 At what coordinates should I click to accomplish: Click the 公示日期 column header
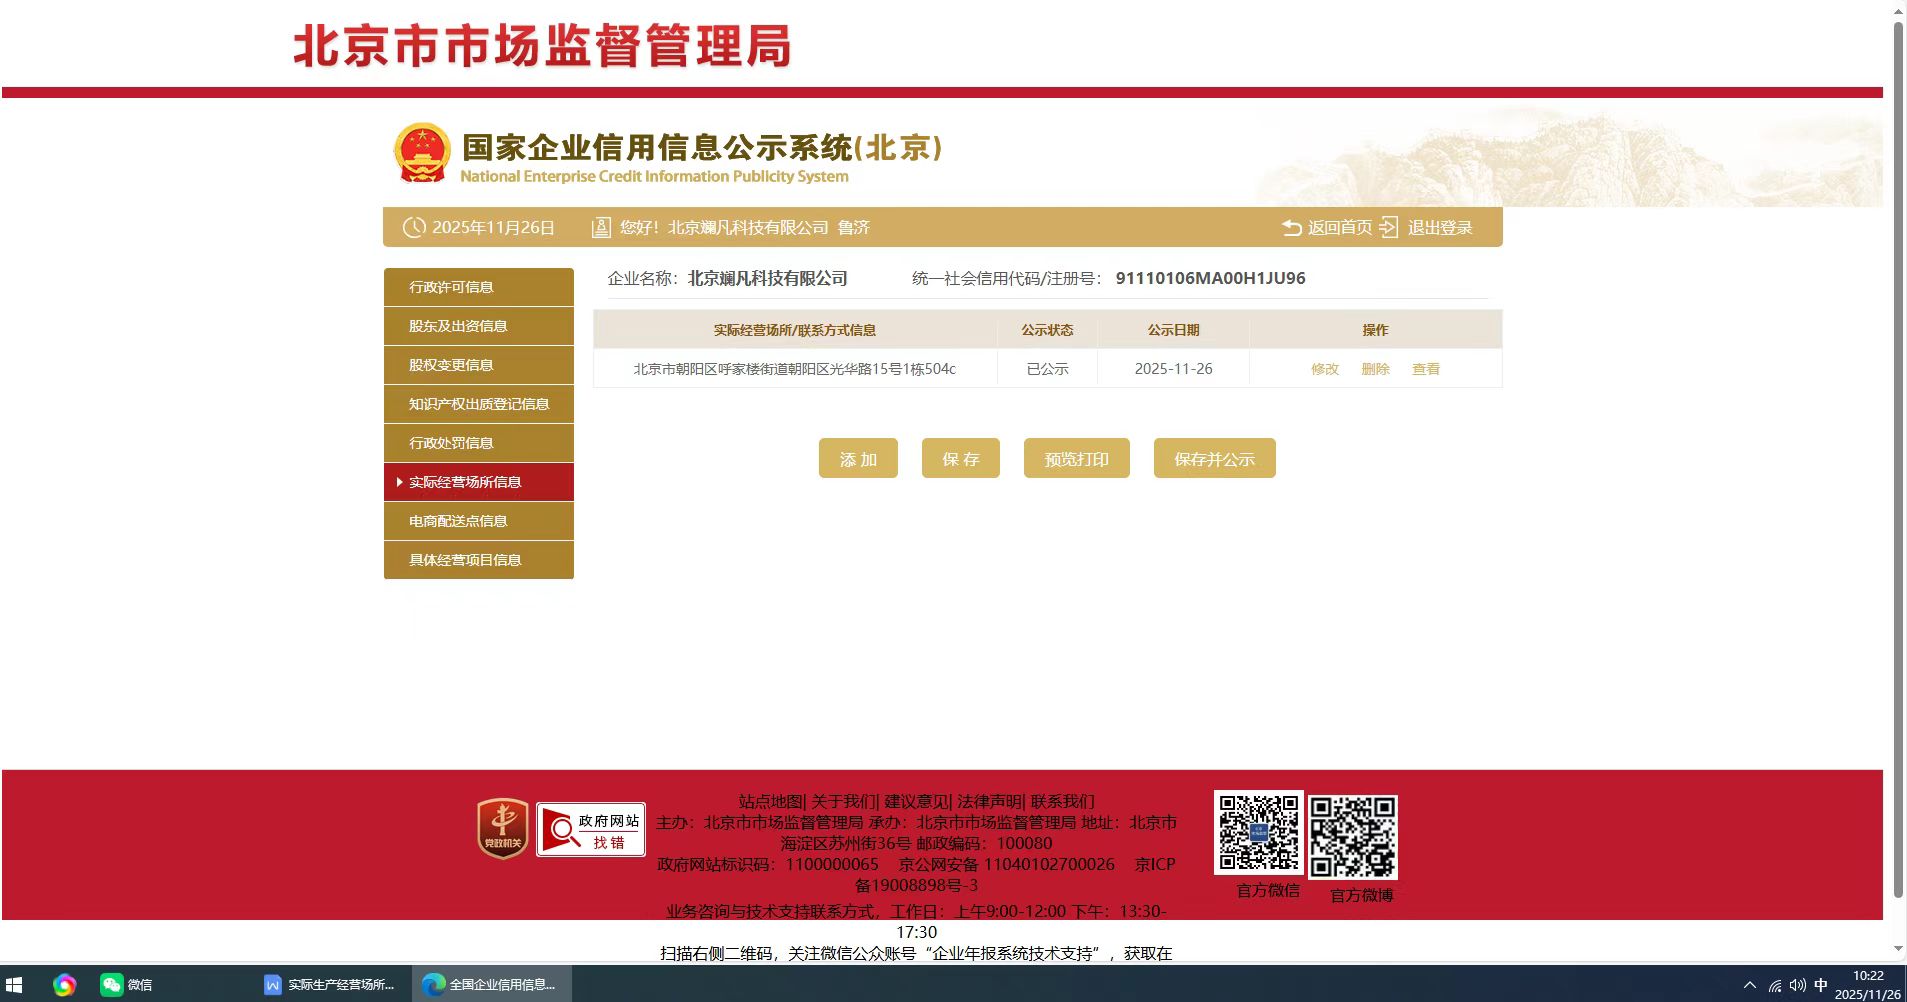click(1174, 330)
